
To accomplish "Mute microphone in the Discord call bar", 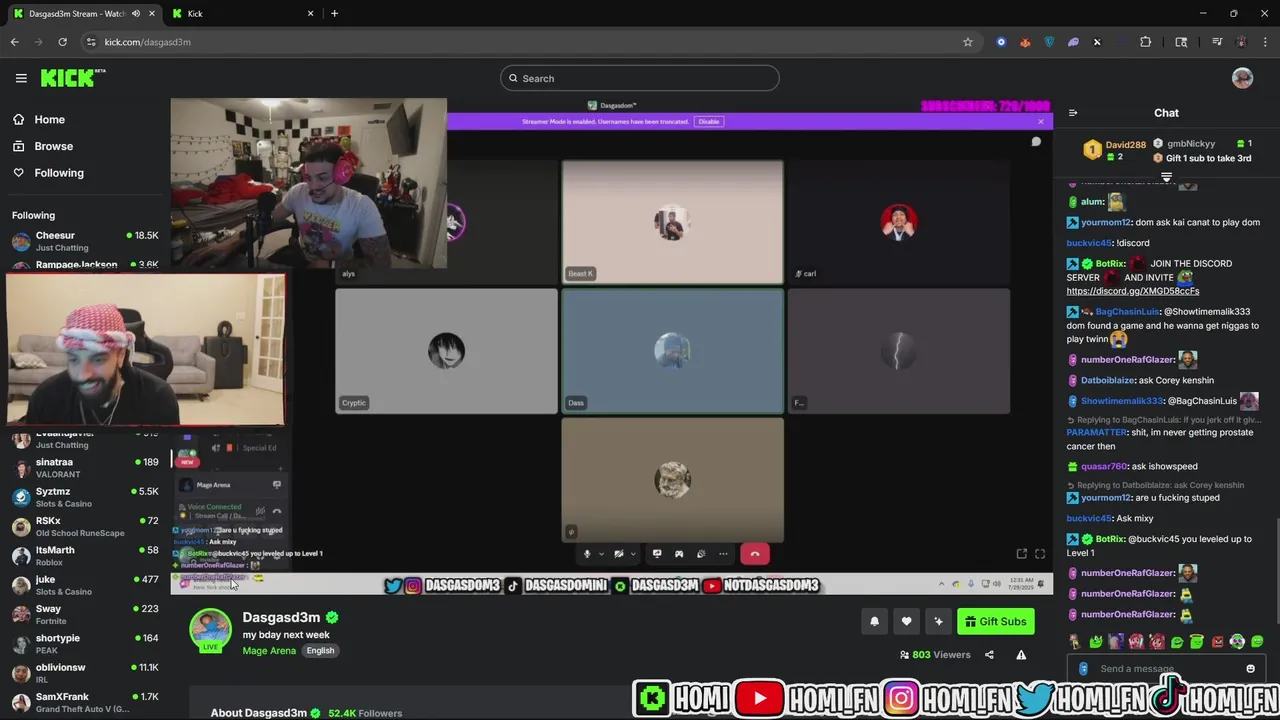I will point(587,554).
